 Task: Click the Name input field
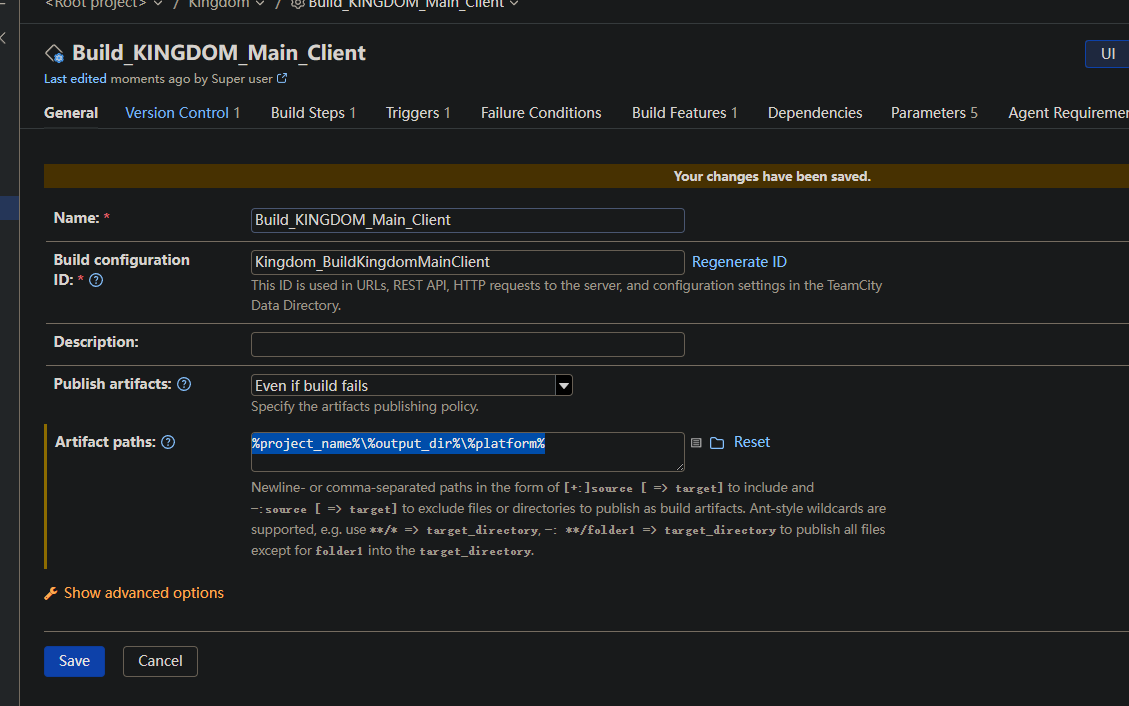467,220
